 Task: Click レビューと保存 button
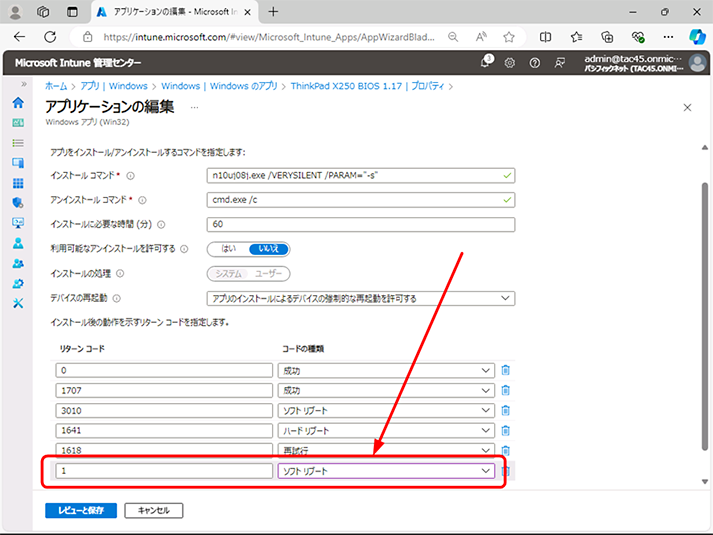pyautogui.click(x=81, y=510)
